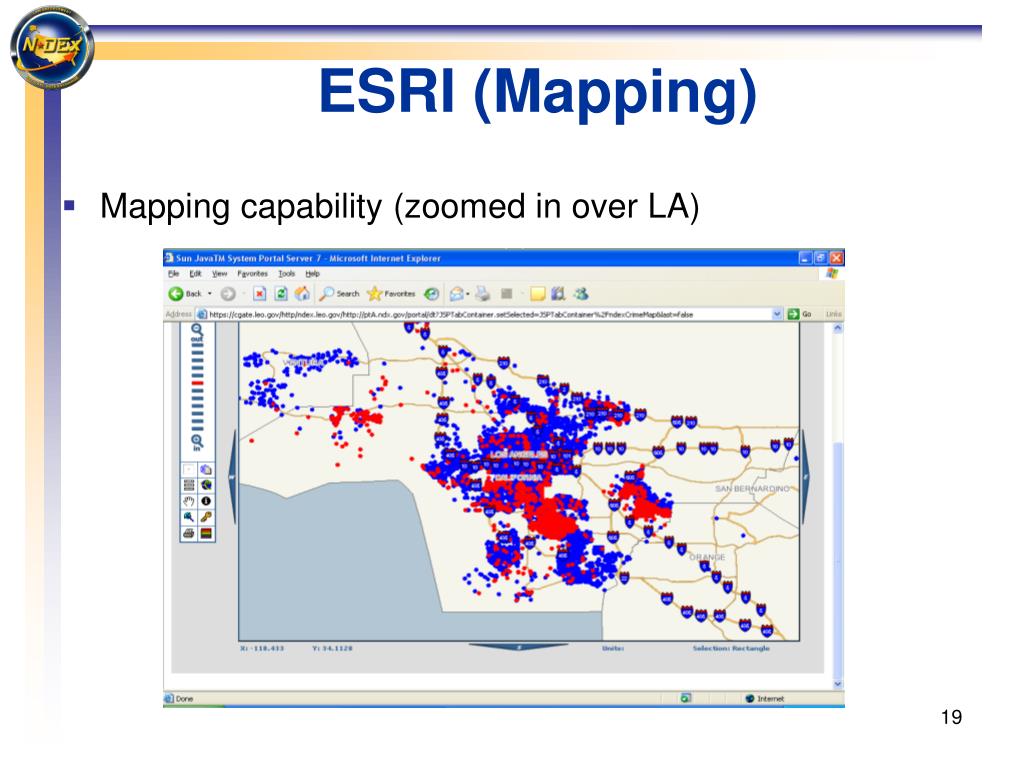Click the Refresh page icon
The width and height of the screenshot is (1024, 768).
tap(281, 294)
